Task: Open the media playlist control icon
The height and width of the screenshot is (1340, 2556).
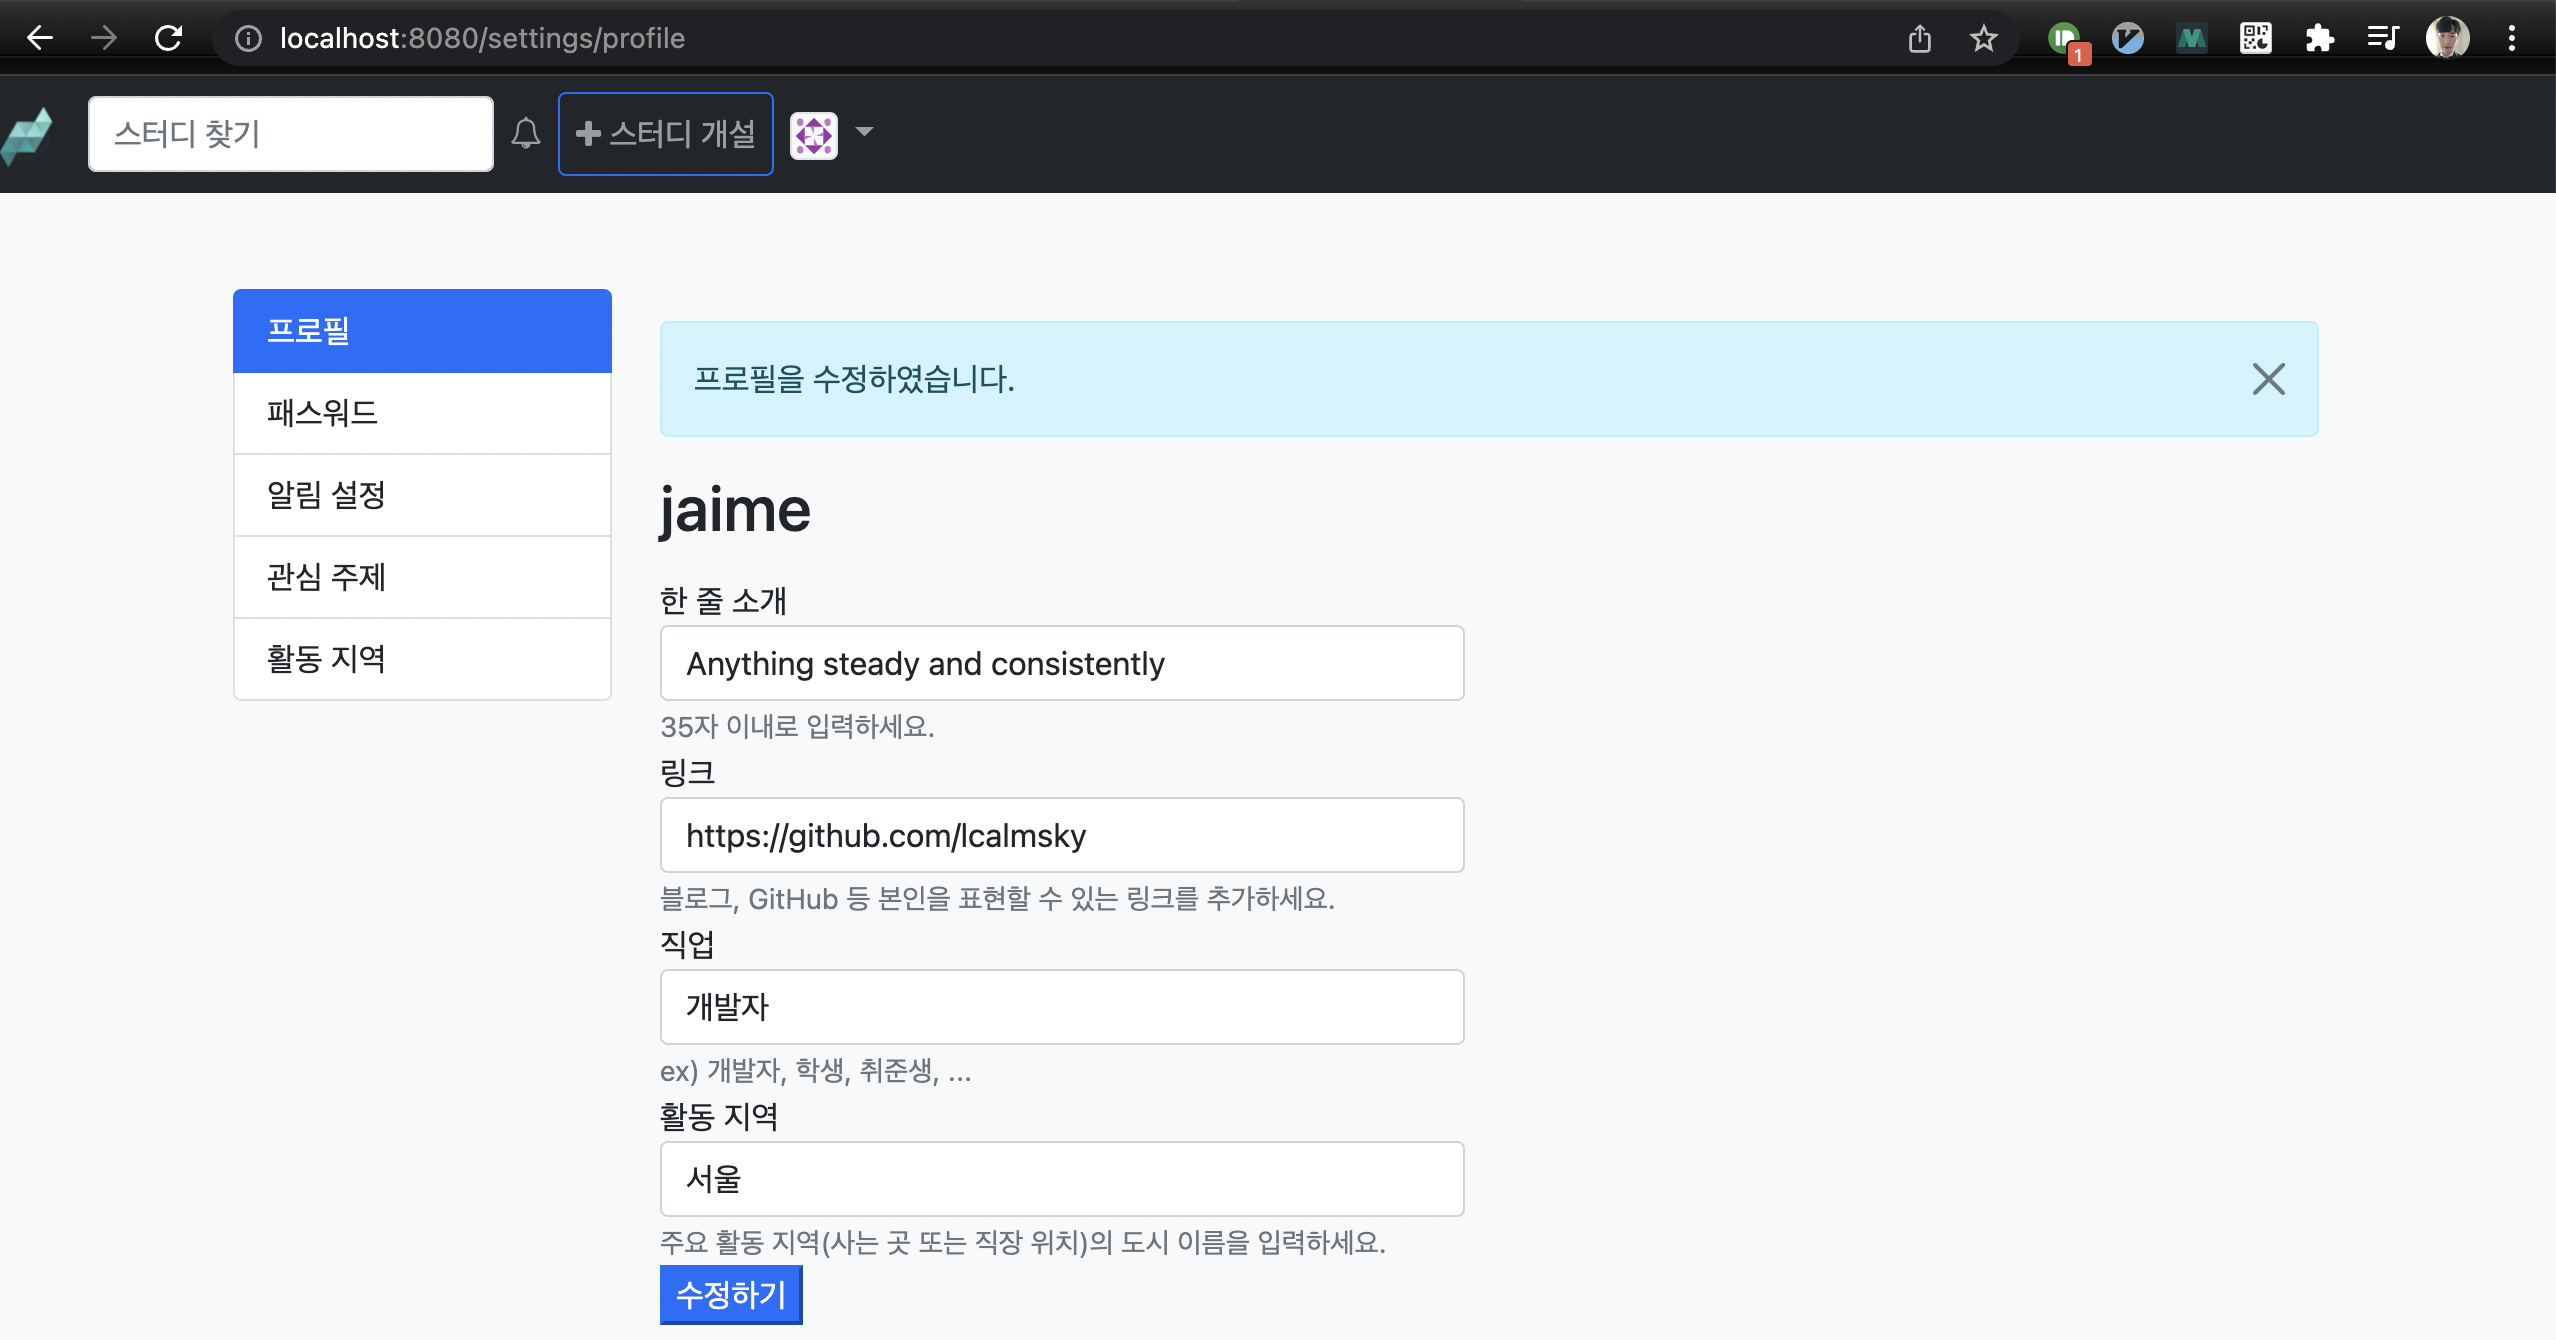Action: pos(2383,39)
